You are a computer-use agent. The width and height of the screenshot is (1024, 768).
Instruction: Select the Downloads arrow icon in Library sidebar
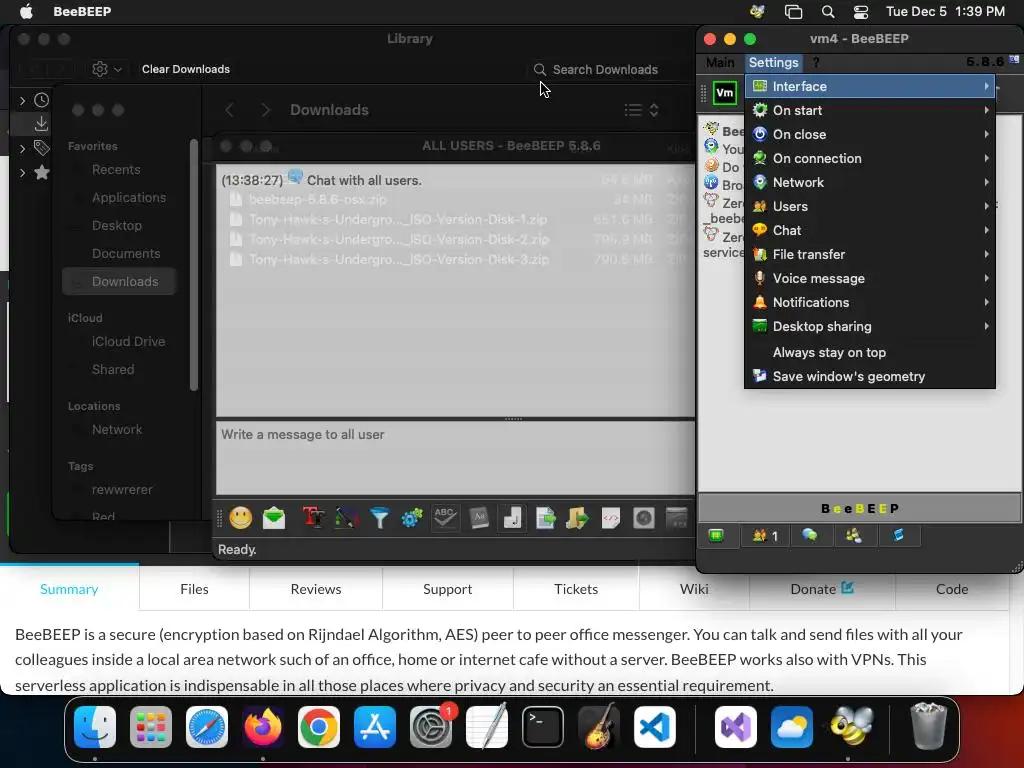point(41,123)
